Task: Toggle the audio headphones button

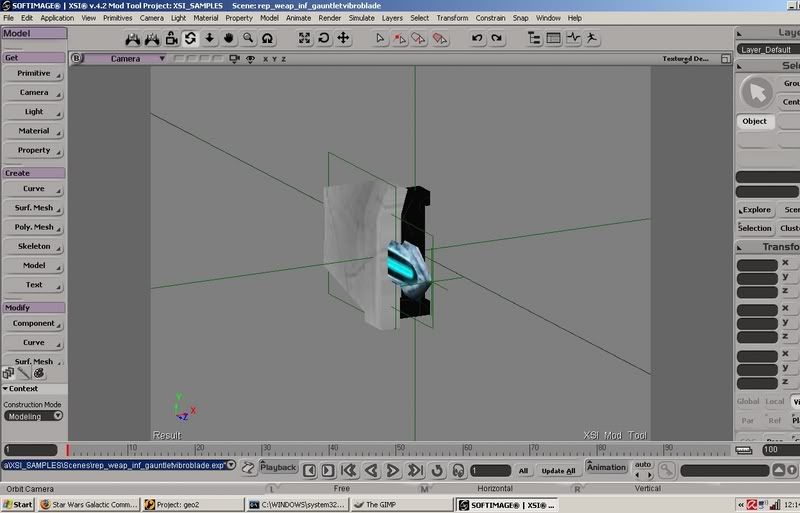Action: [x=458, y=470]
